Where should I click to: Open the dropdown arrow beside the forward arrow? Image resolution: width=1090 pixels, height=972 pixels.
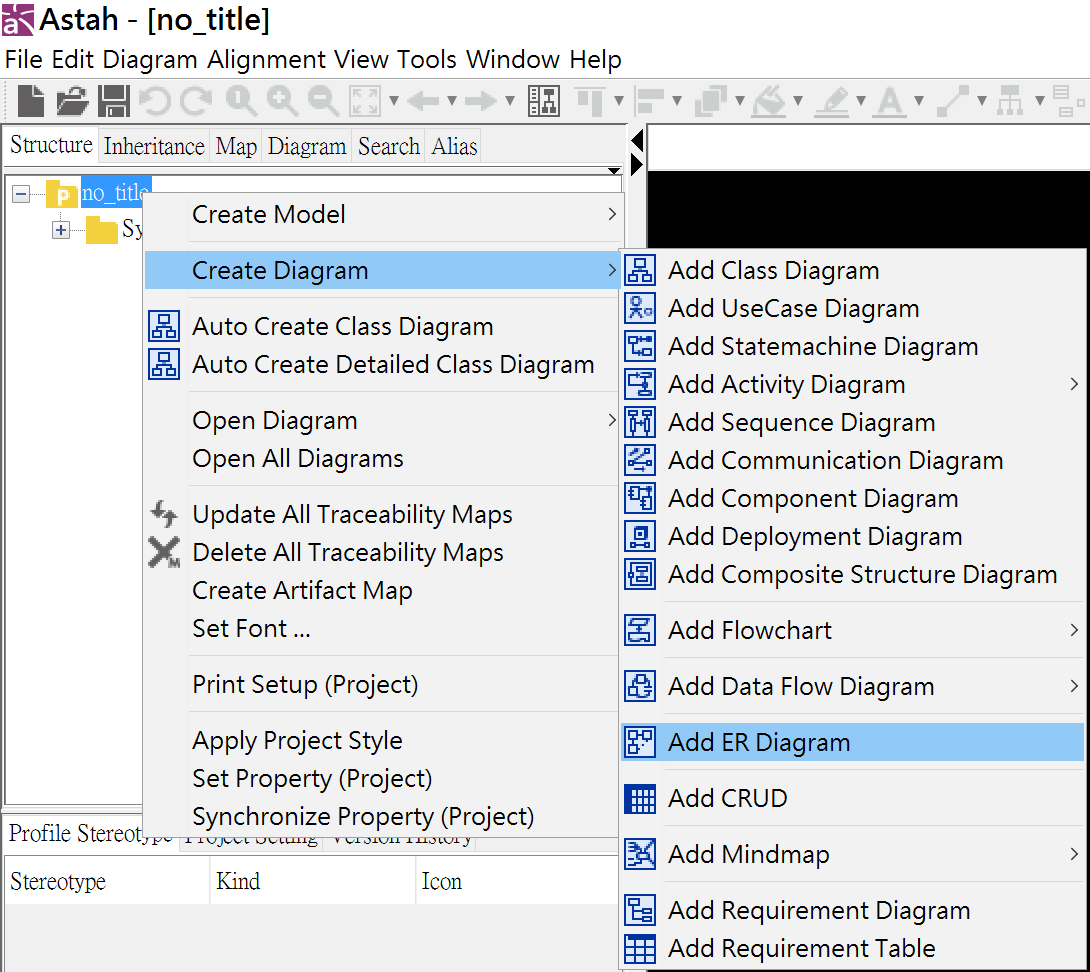(x=510, y=101)
